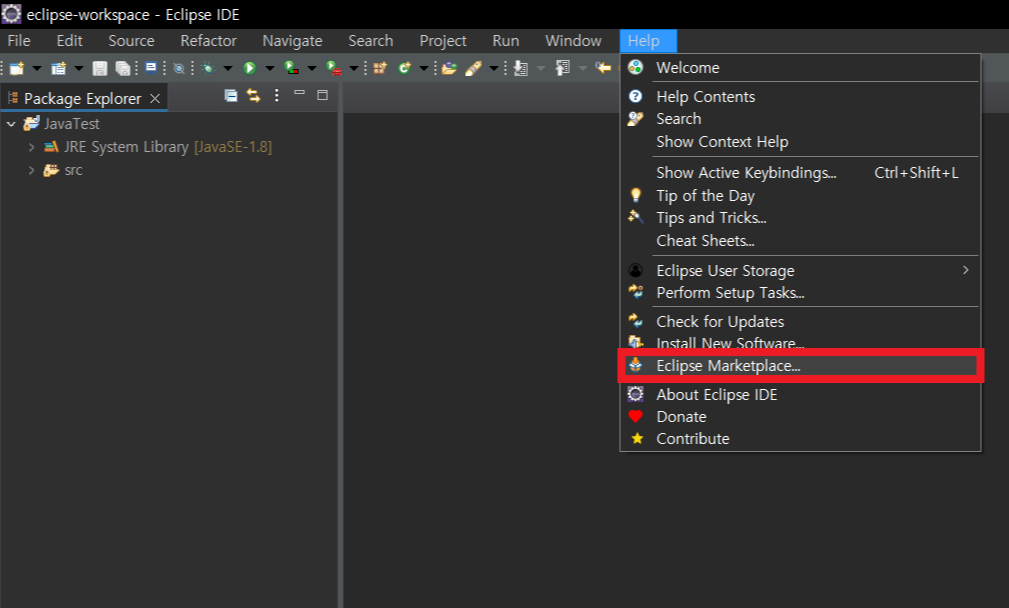This screenshot has height=608, width=1009.
Task: Toggle Skip All Breakpoints icon
Action: click(x=179, y=68)
